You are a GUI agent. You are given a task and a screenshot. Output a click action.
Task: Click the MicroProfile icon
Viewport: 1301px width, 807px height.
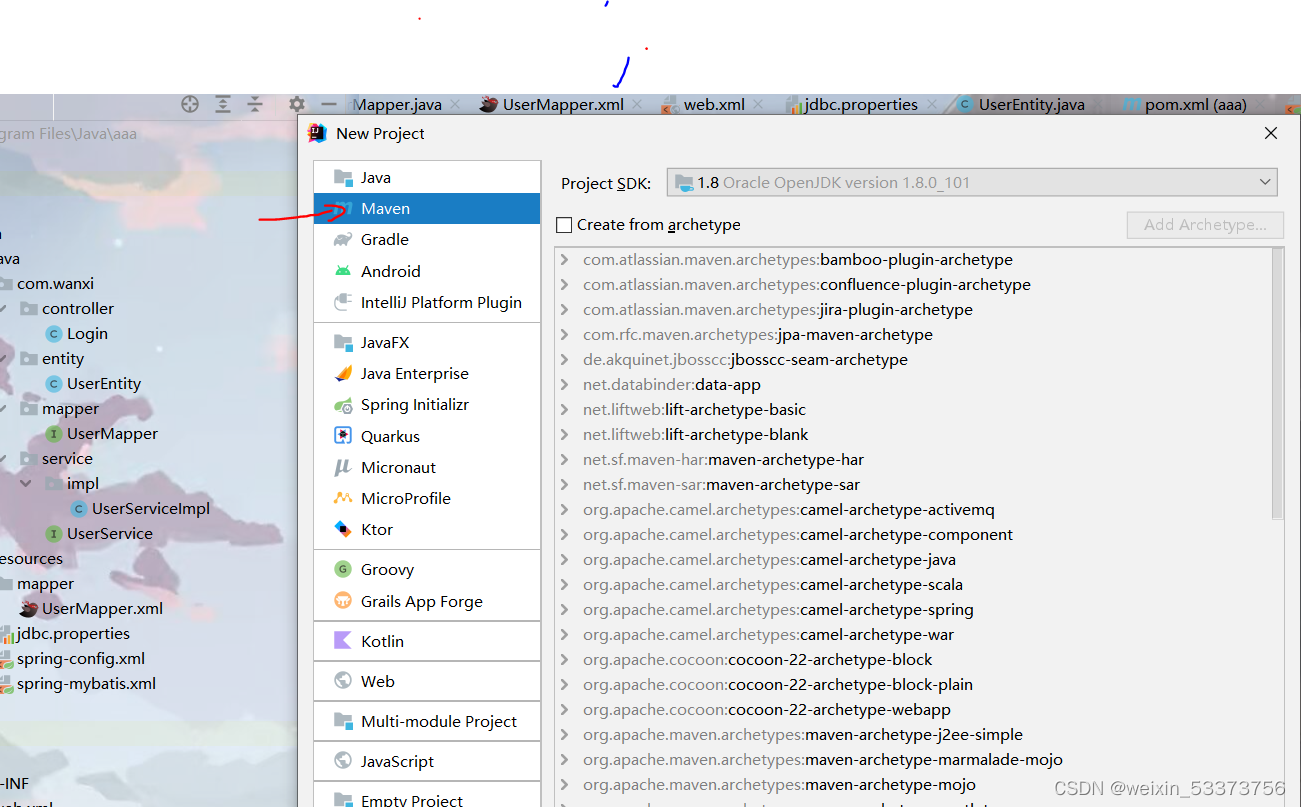343,498
